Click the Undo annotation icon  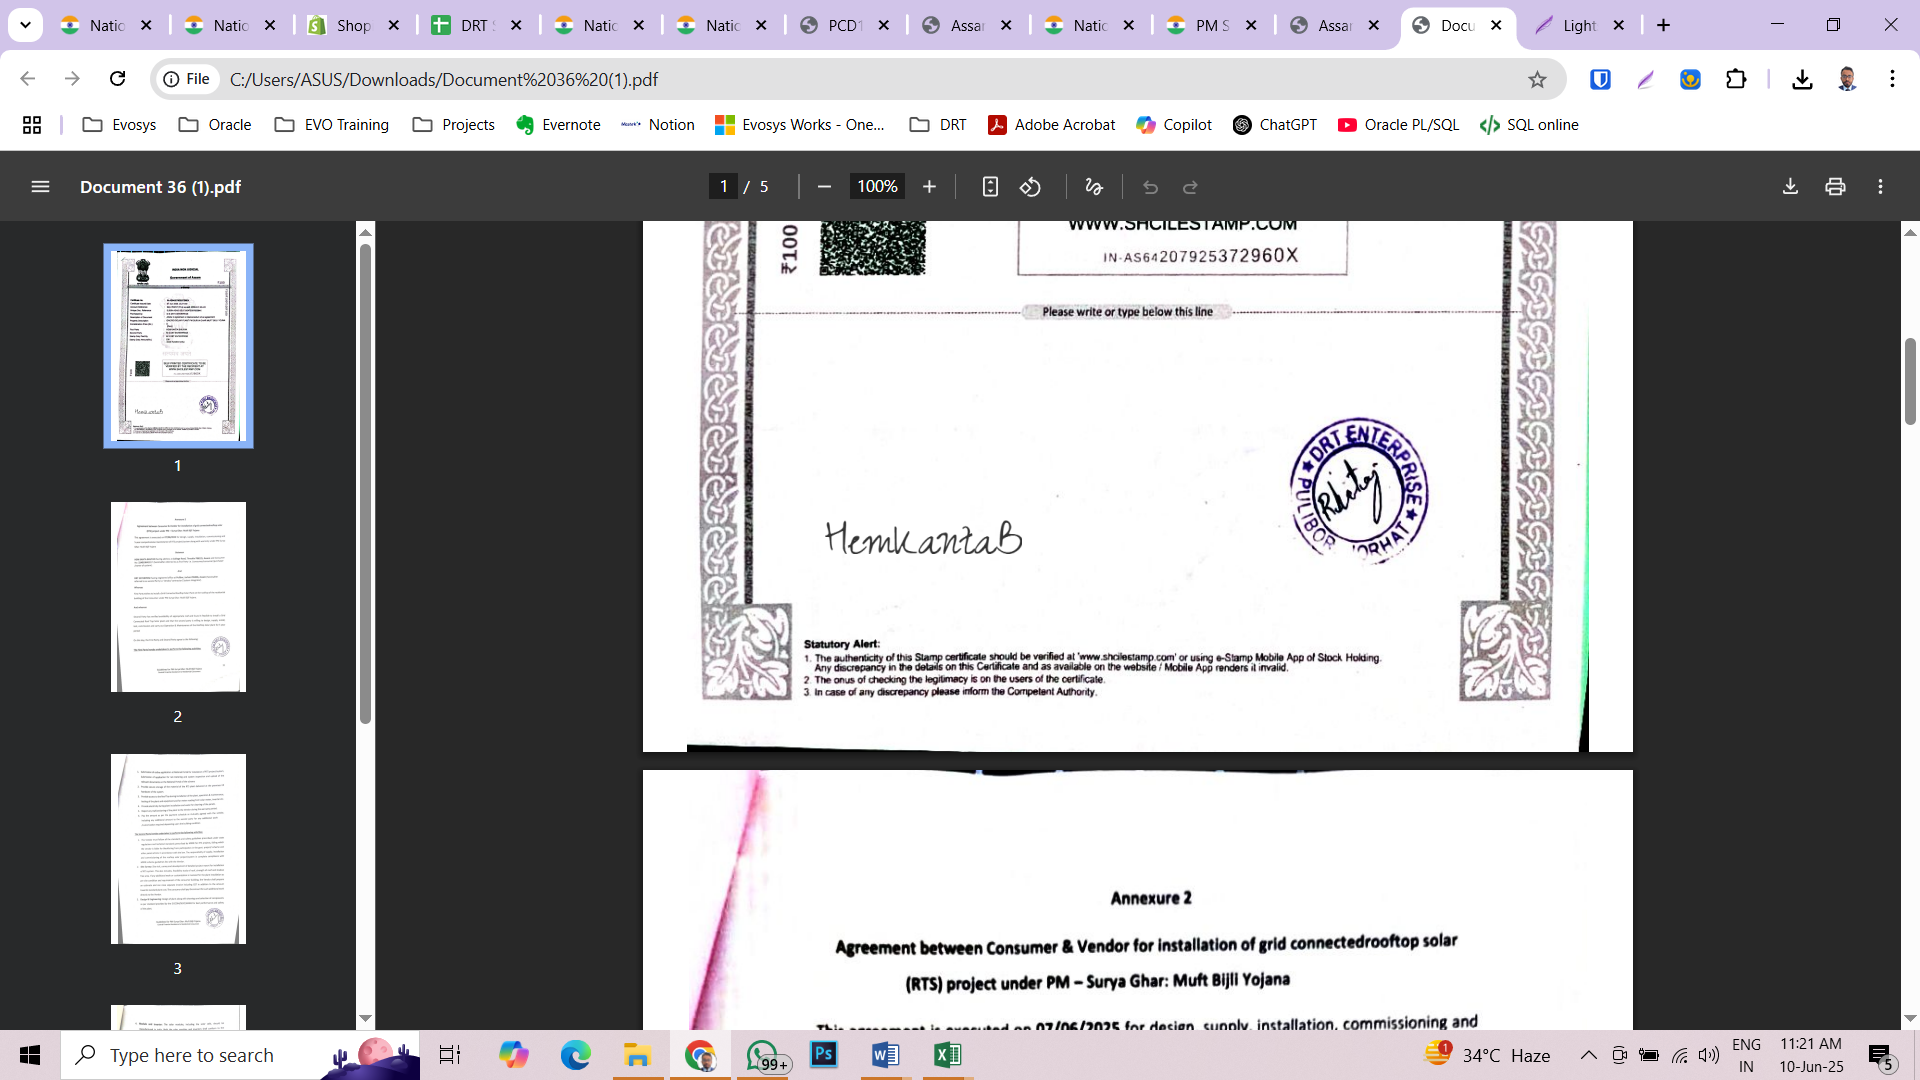tap(1150, 187)
